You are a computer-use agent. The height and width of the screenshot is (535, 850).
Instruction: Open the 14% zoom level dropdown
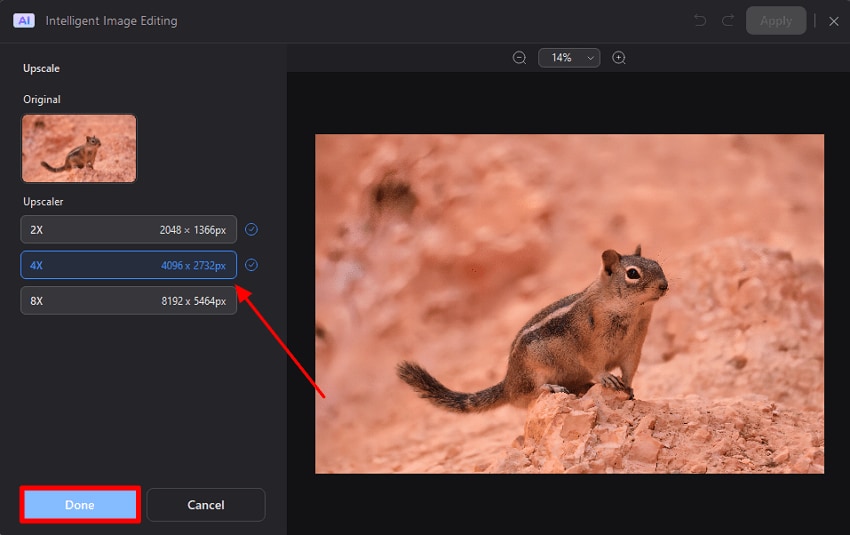(x=569, y=57)
